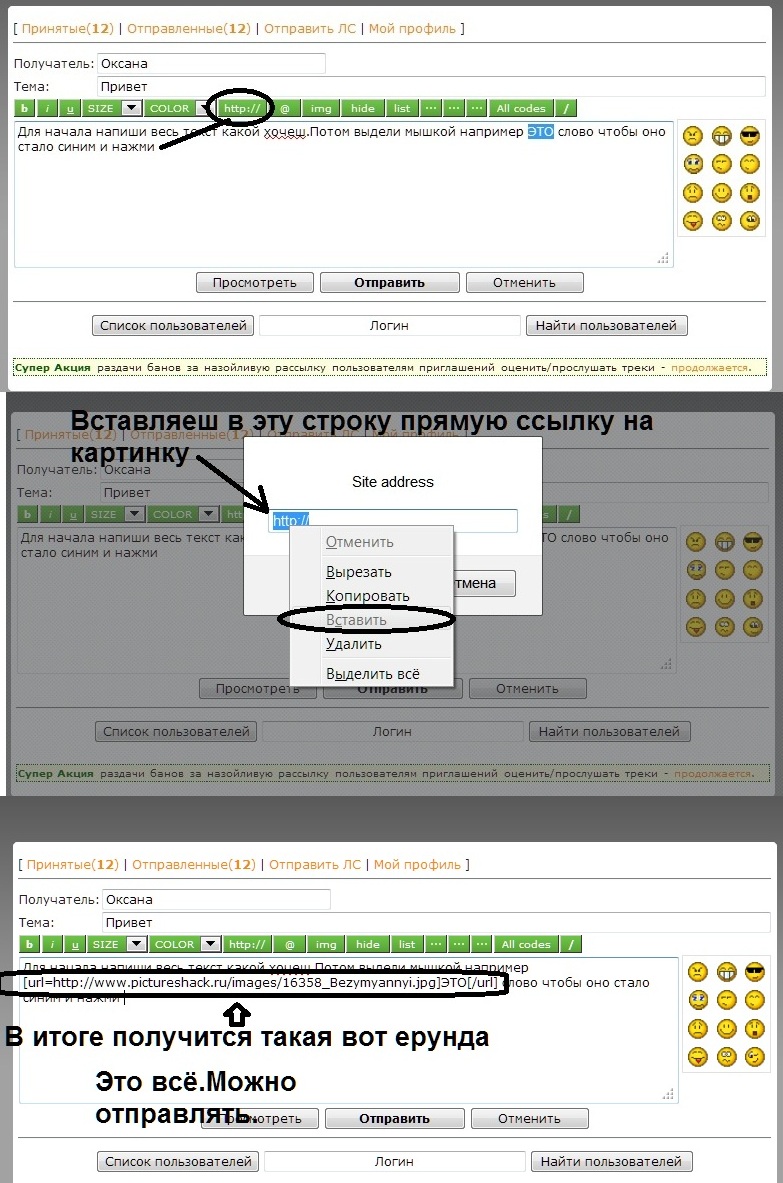Insert surprised smiley in top screenshot
This screenshot has height=1183, width=783.
[750, 192]
